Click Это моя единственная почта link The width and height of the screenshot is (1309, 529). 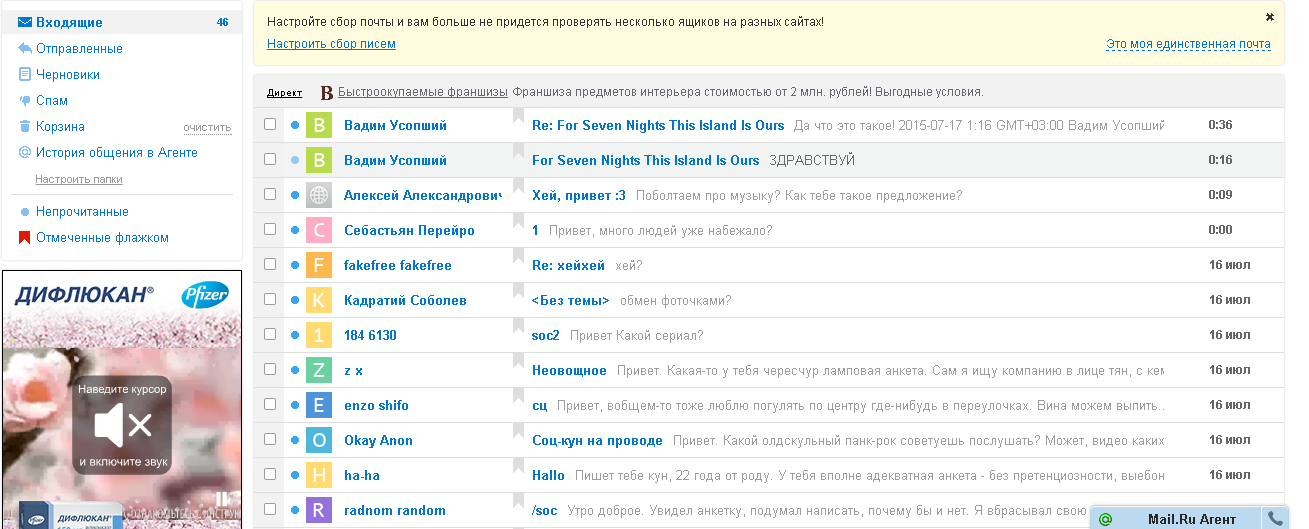[x=1188, y=44]
